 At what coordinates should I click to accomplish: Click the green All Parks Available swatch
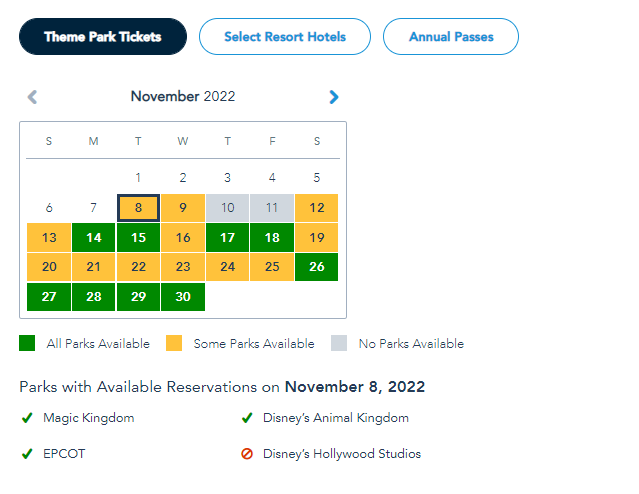click(x=28, y=344)
